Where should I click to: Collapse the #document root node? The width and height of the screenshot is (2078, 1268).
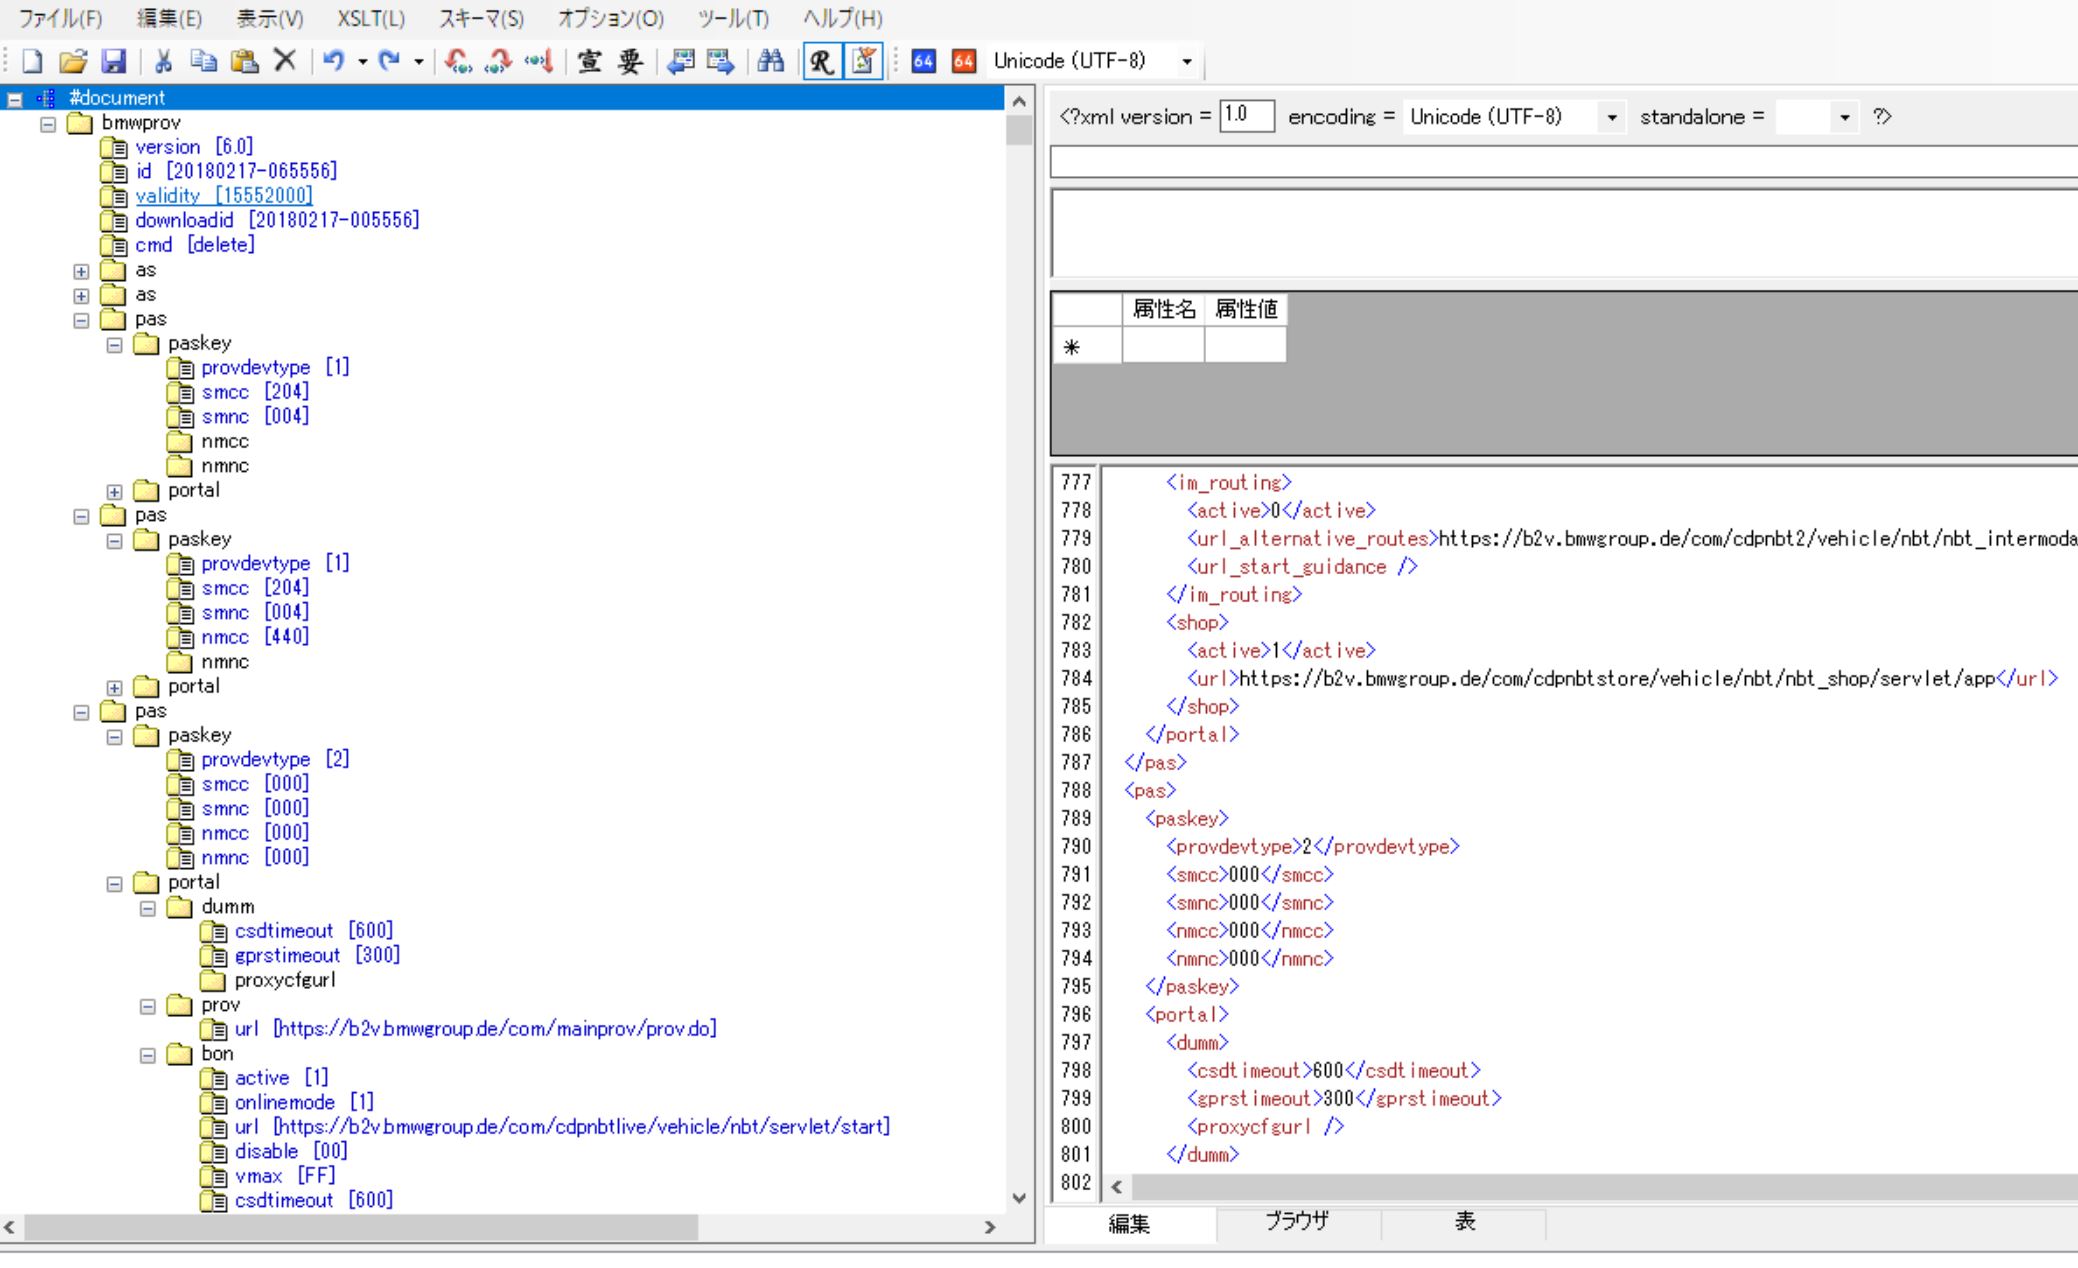tap(15, 99)
